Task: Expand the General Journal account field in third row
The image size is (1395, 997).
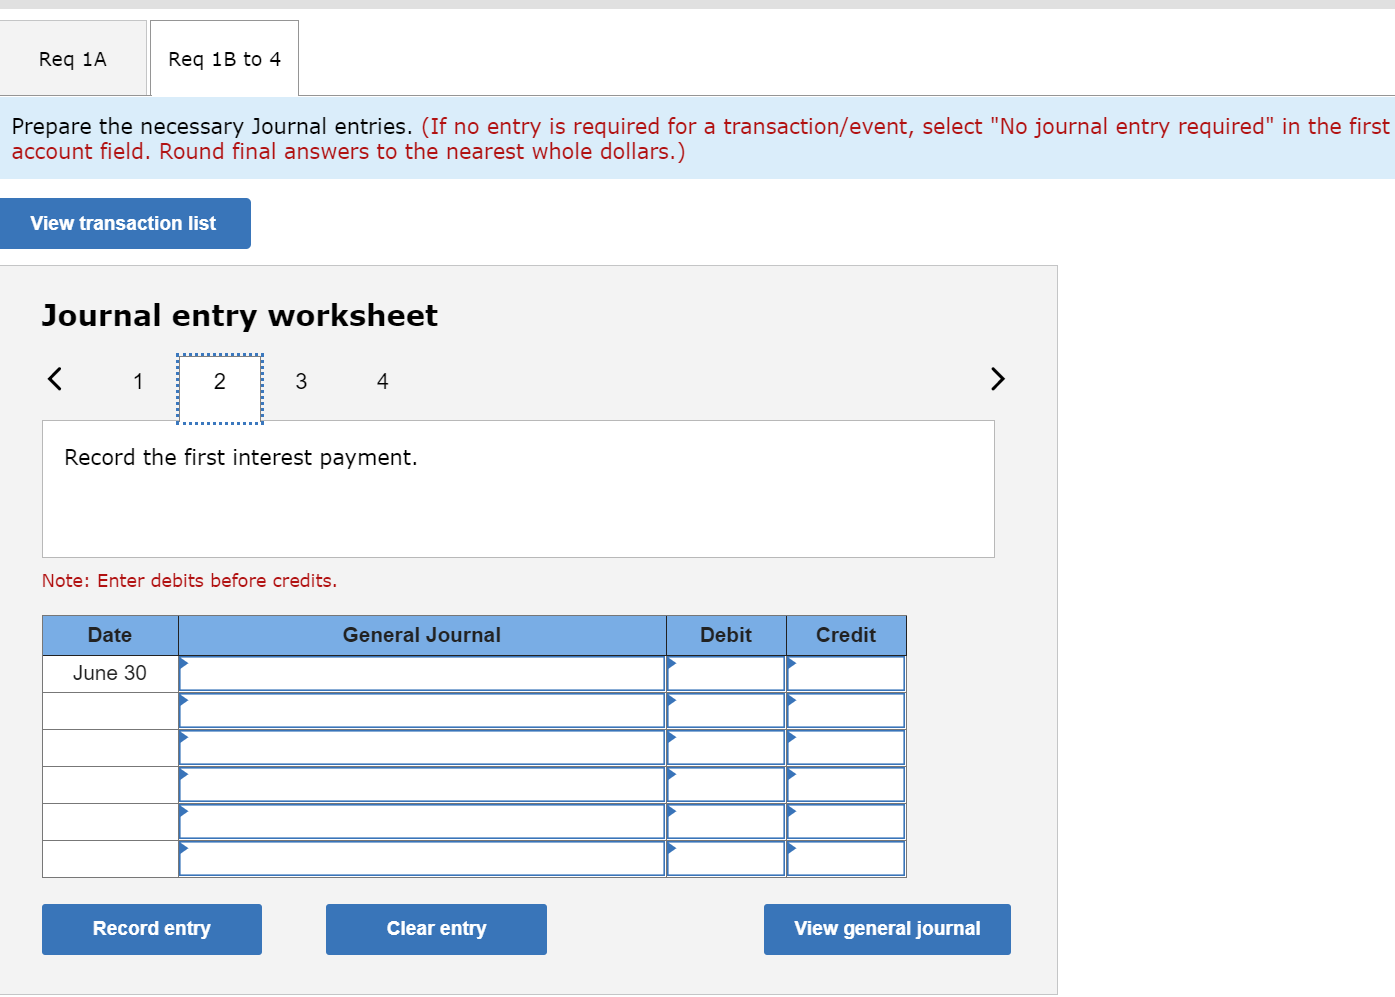Action: [x=422, y=747]
